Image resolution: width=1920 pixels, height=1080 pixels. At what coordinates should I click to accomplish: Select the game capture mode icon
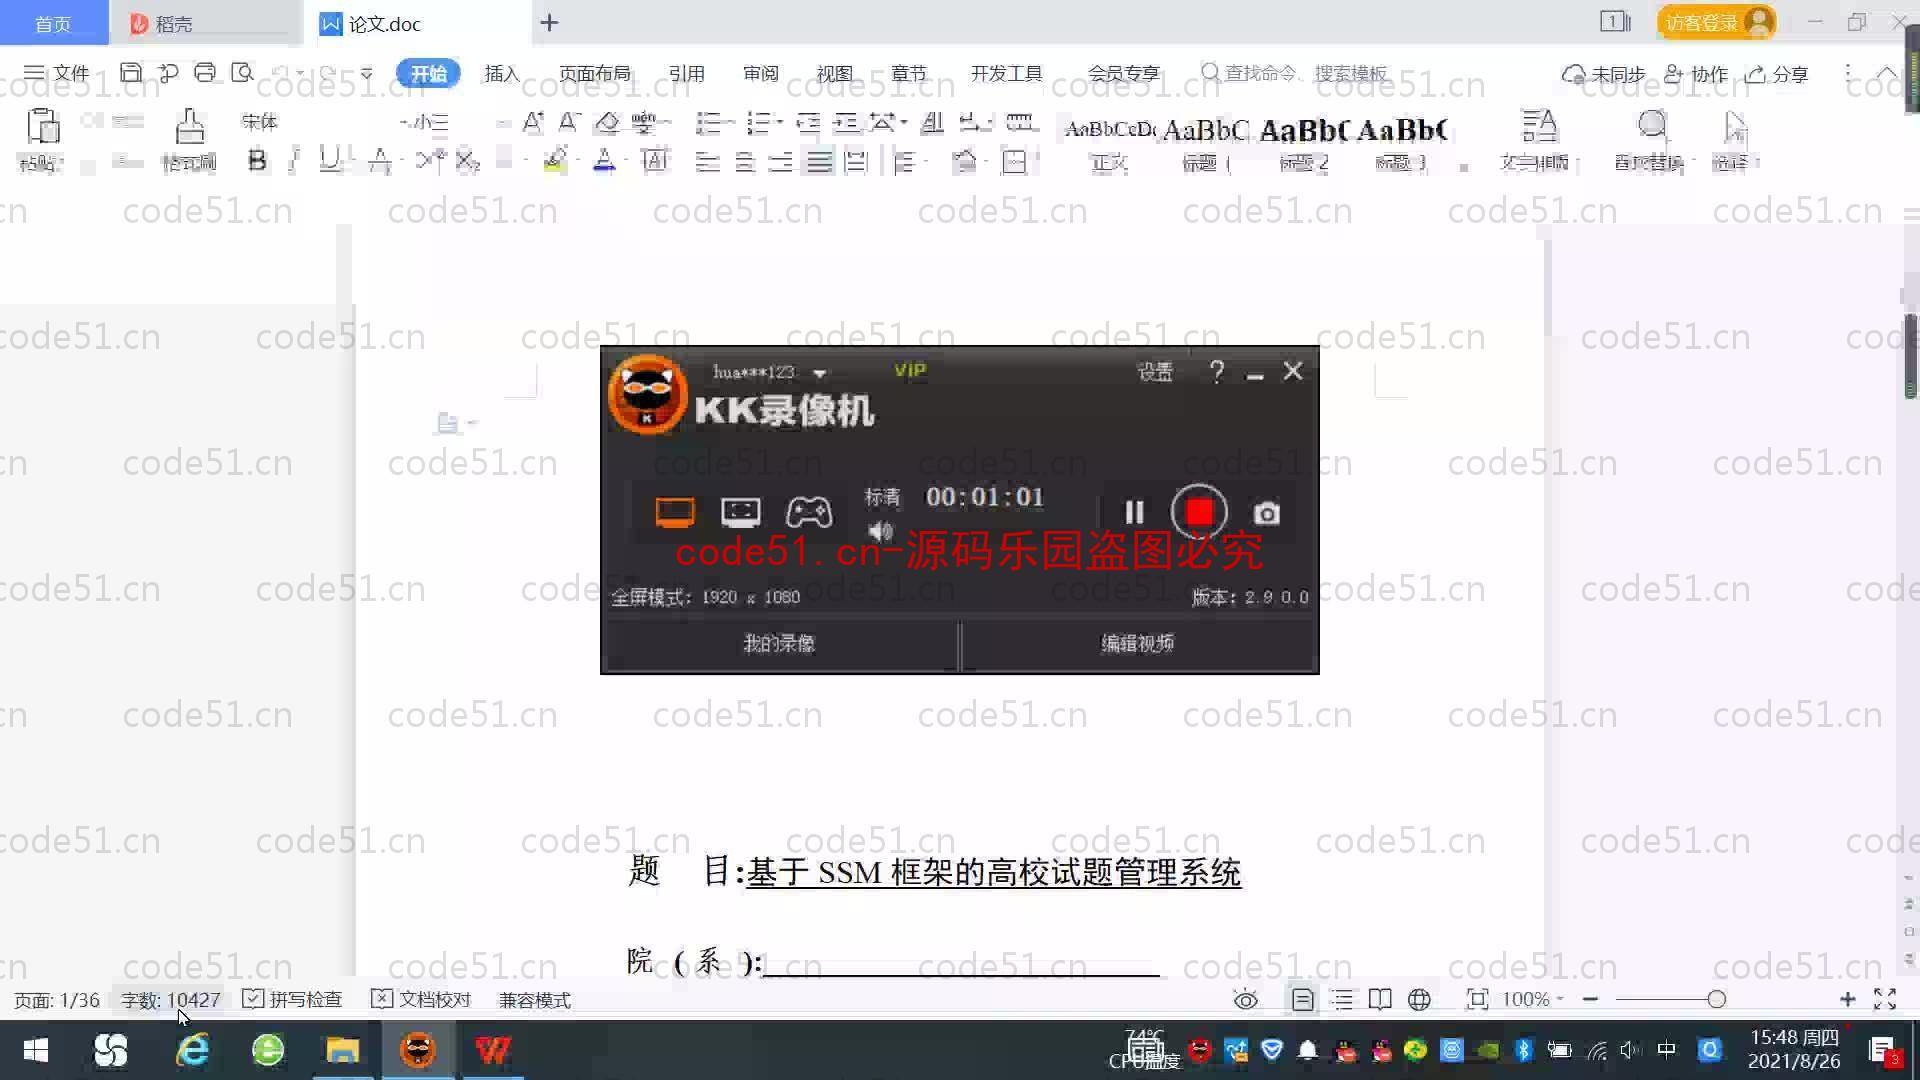tap(808, 512)
